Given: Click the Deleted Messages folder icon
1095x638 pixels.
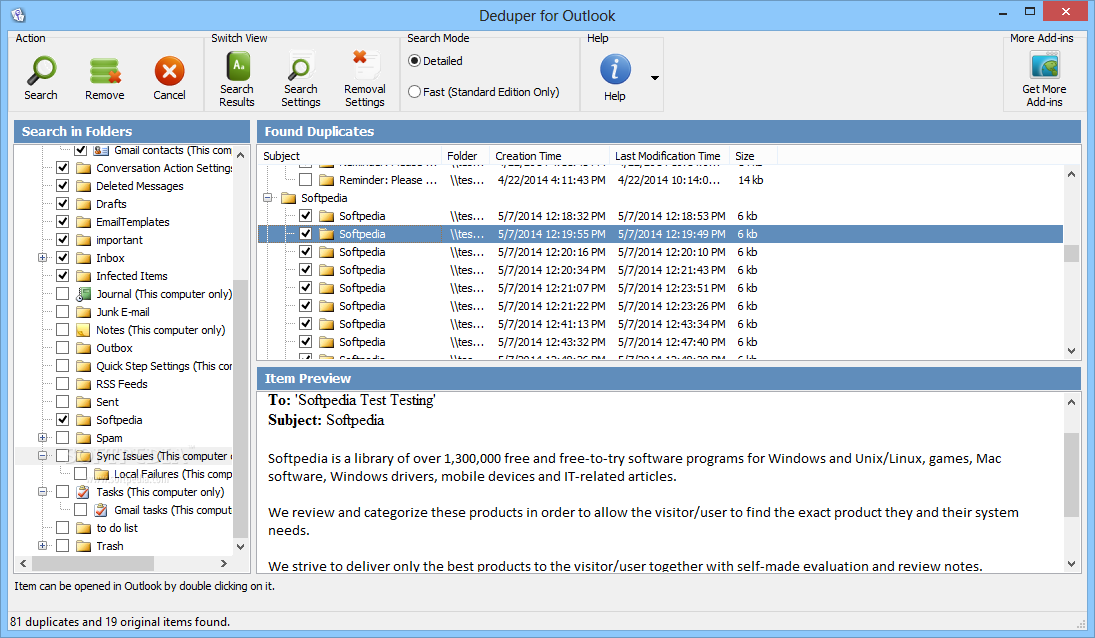Looking at the screenshot, I should (84, 186).
